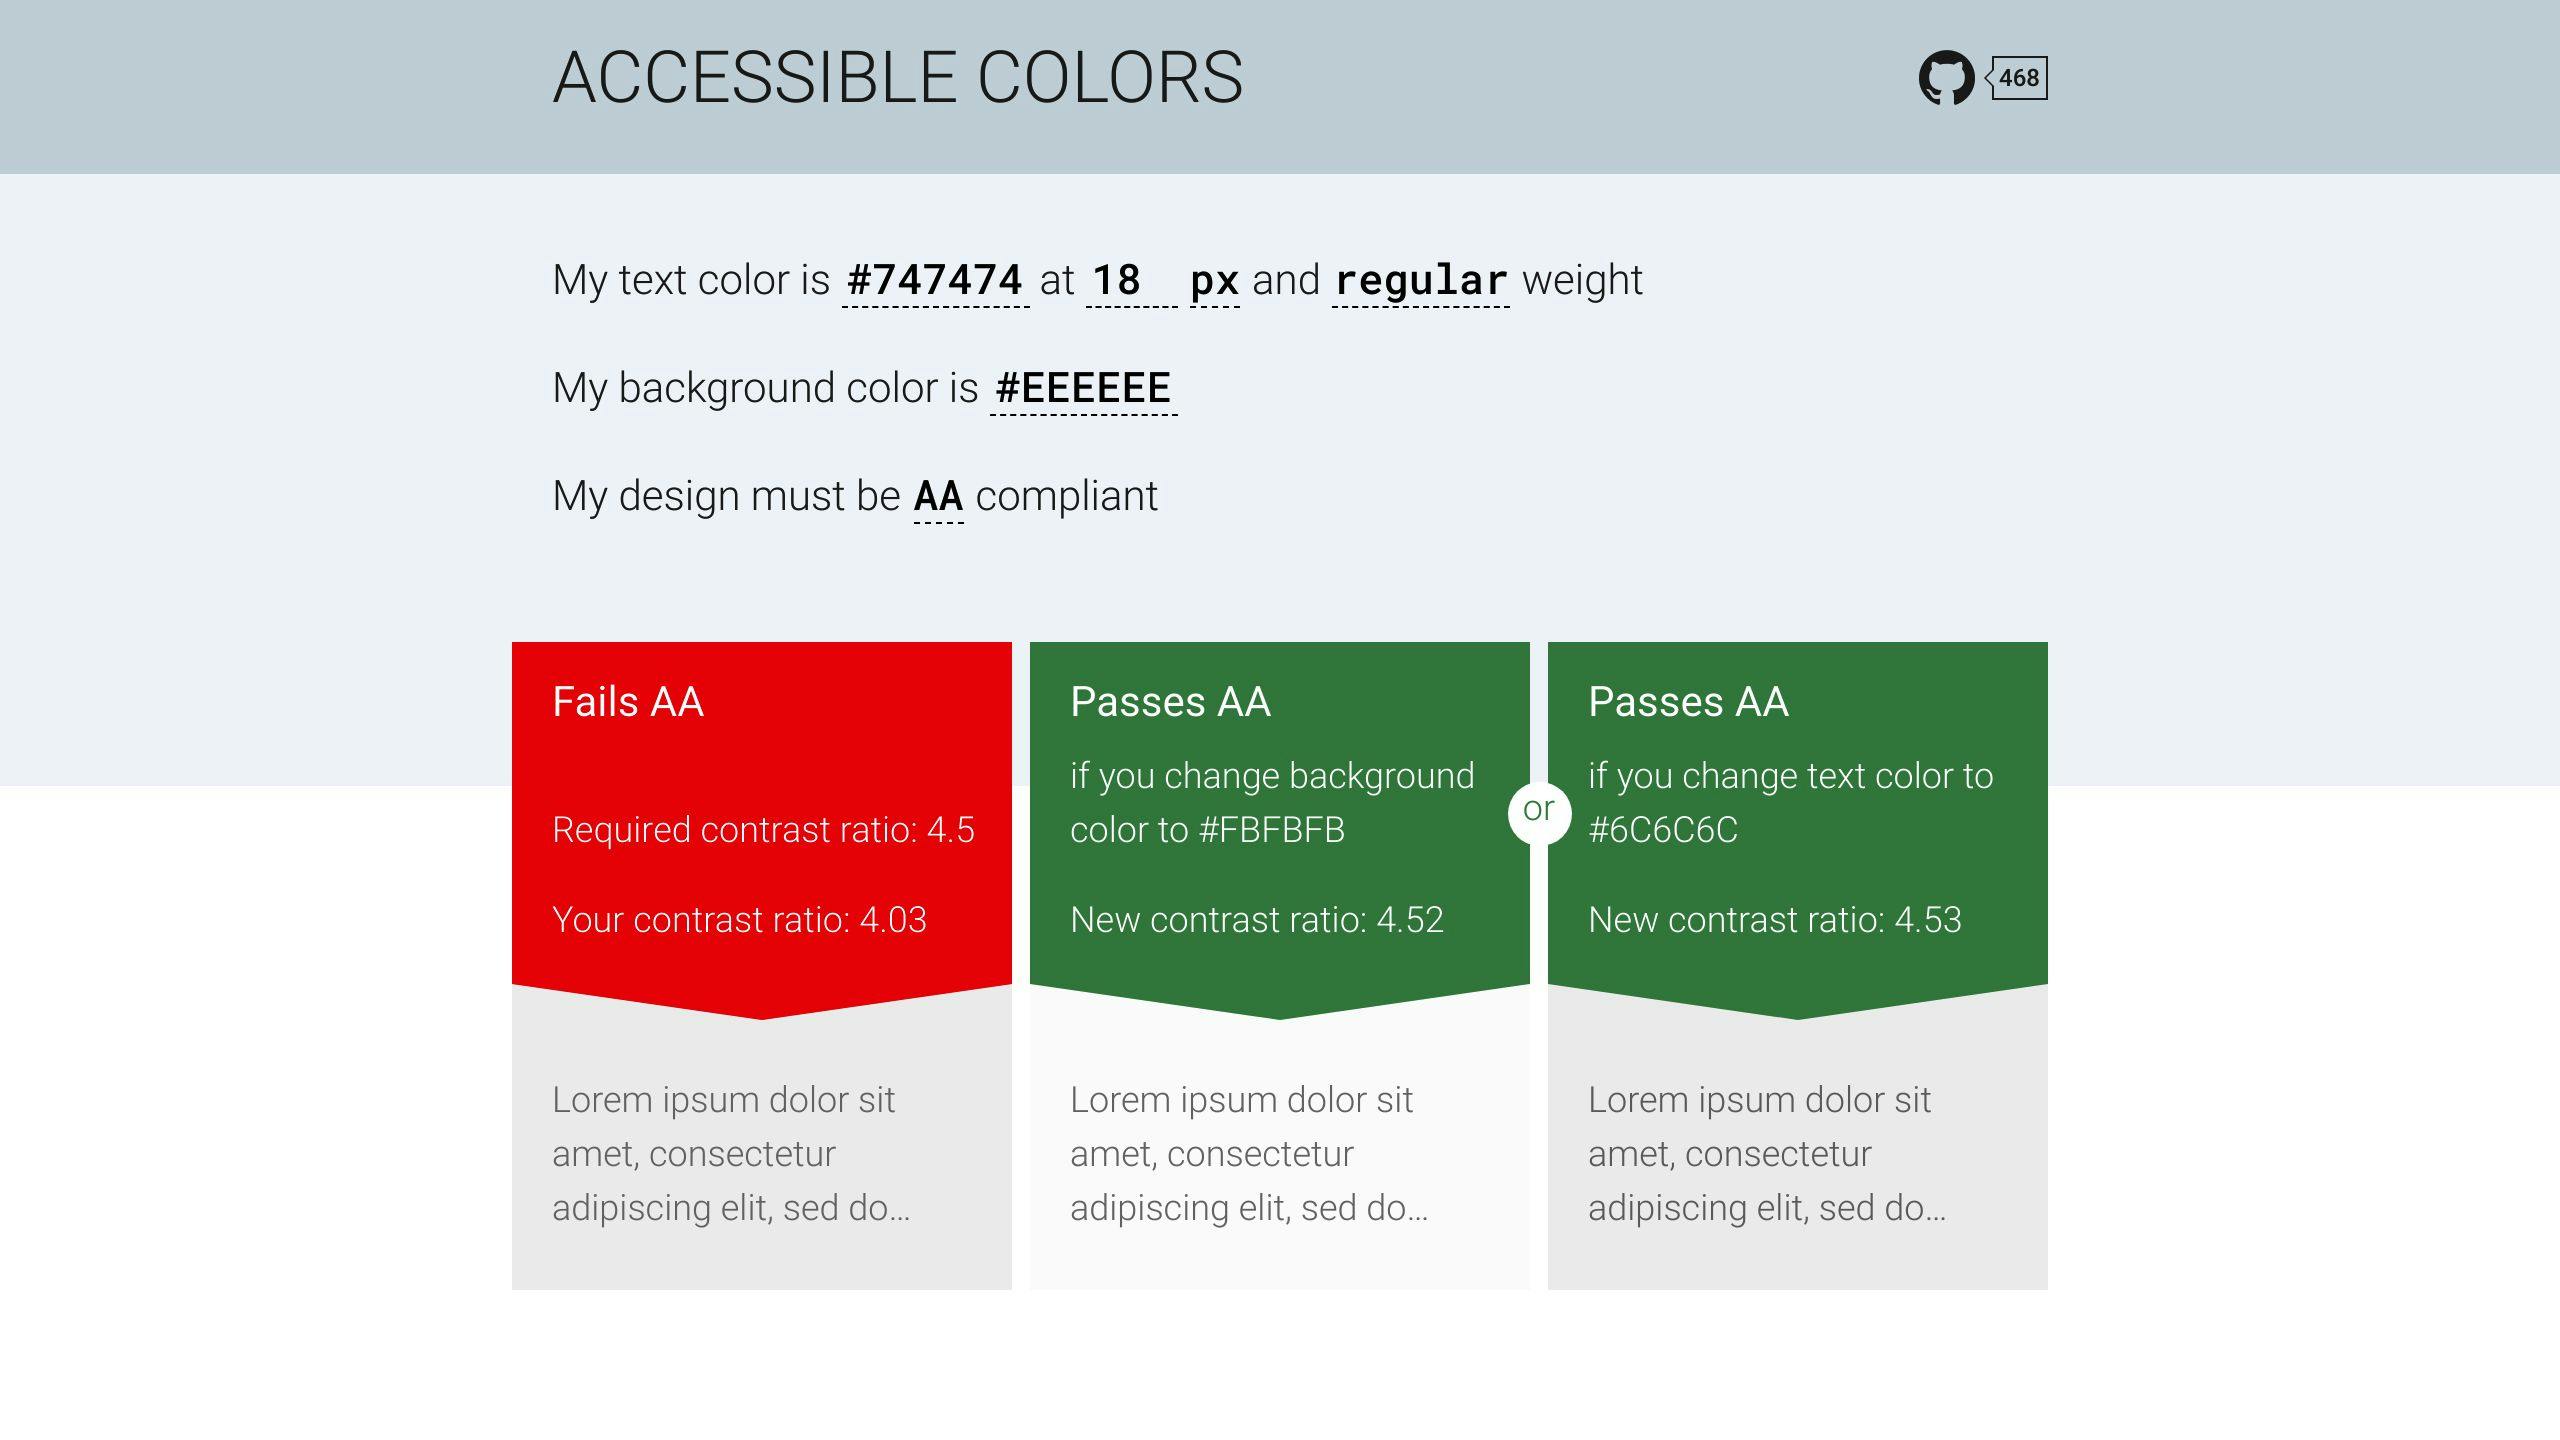Click 'New contrast ratio: 4.53' in right card
The image size is (2560, 1440).
coord(1775,921)
